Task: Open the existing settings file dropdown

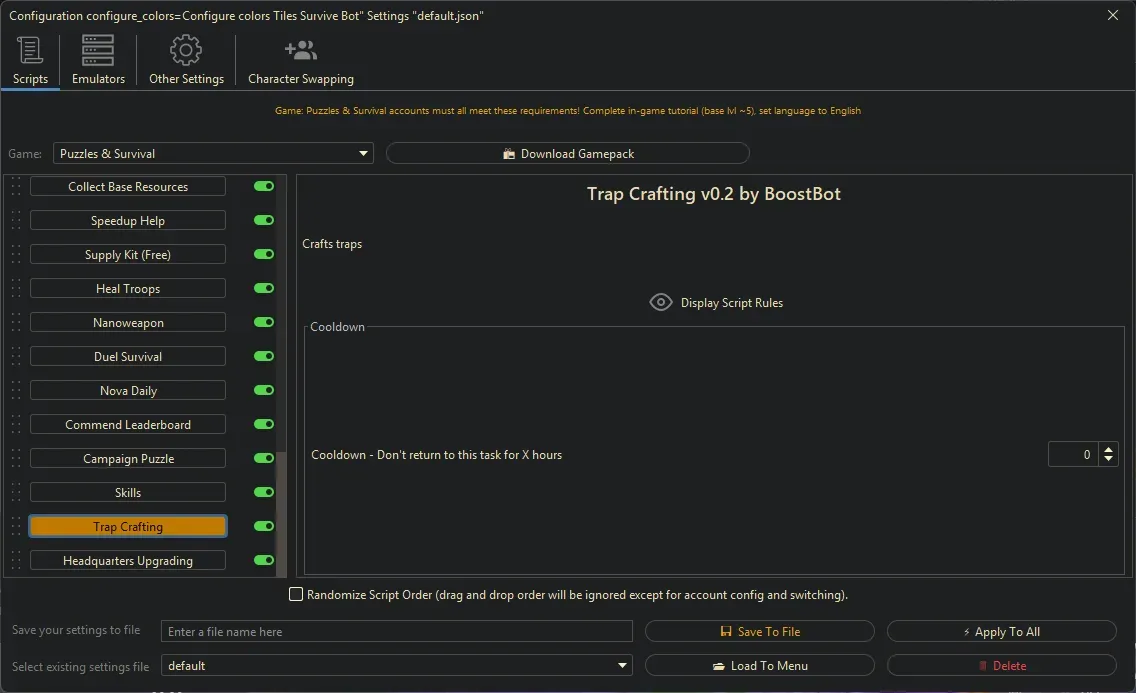Action: pos(622,665)
